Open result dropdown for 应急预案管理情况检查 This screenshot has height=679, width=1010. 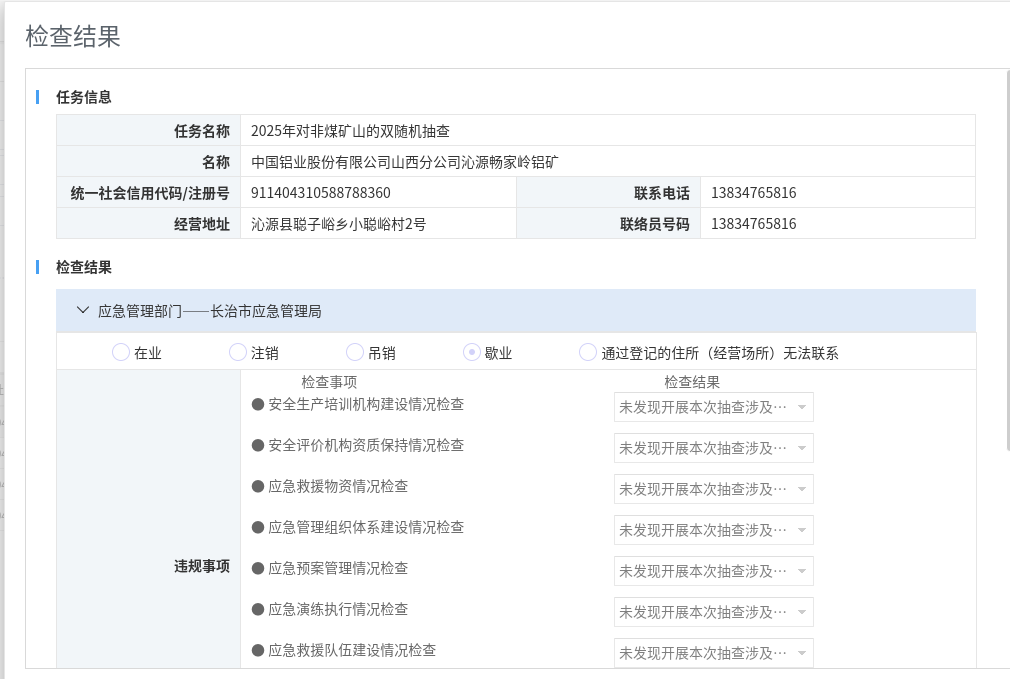(713, 571)
